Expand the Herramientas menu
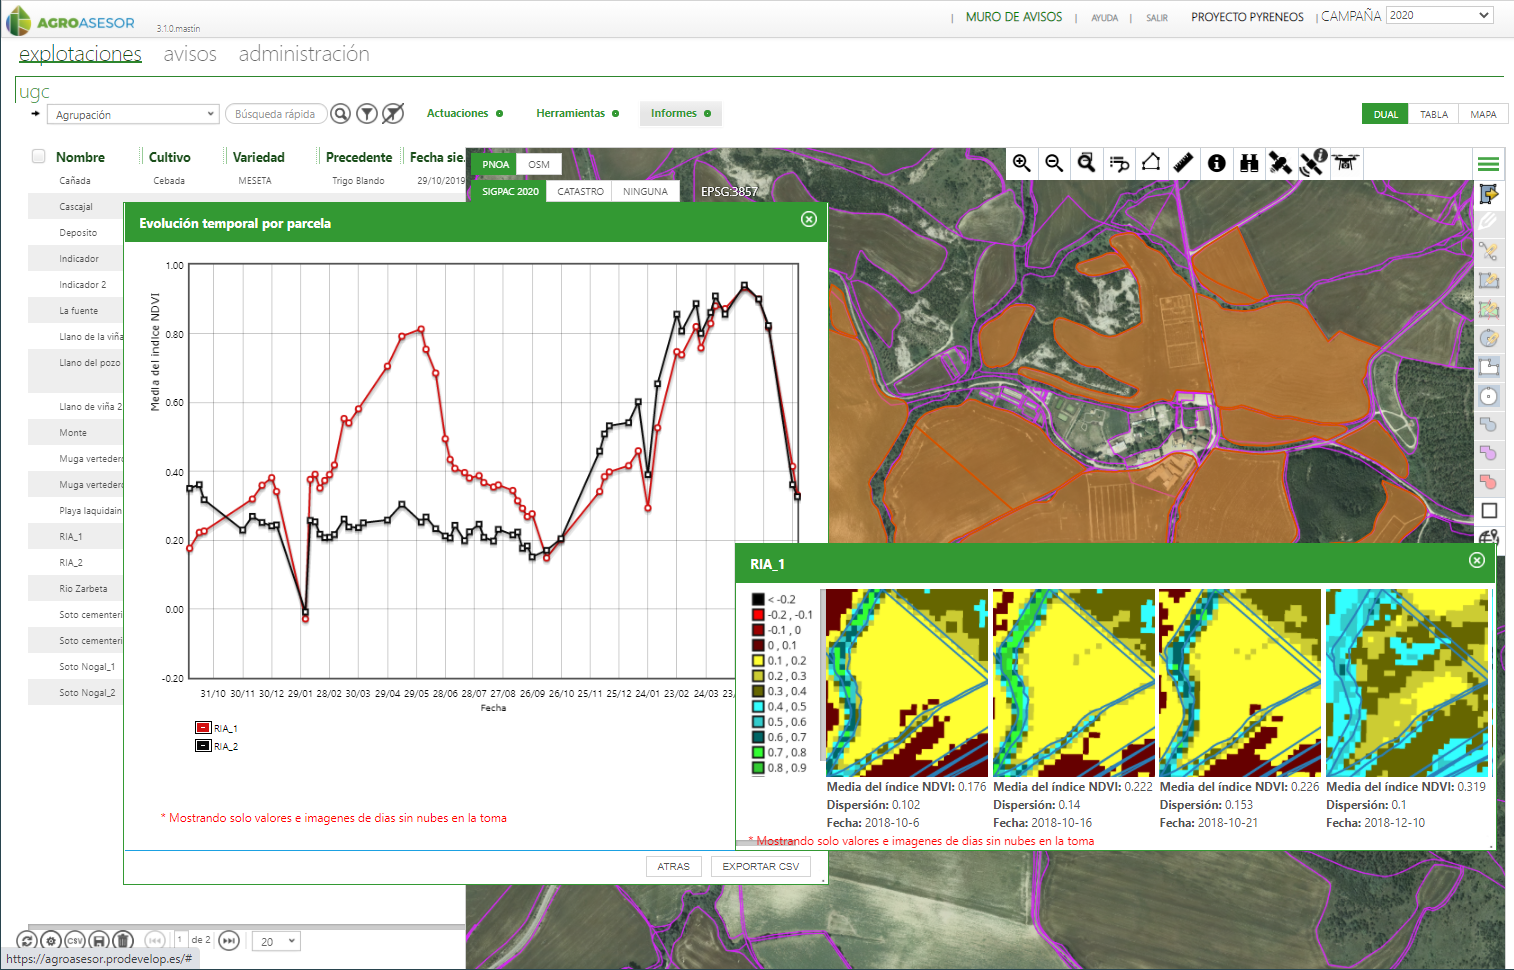This screenshot has width=1514, height=970. point(577,113)
